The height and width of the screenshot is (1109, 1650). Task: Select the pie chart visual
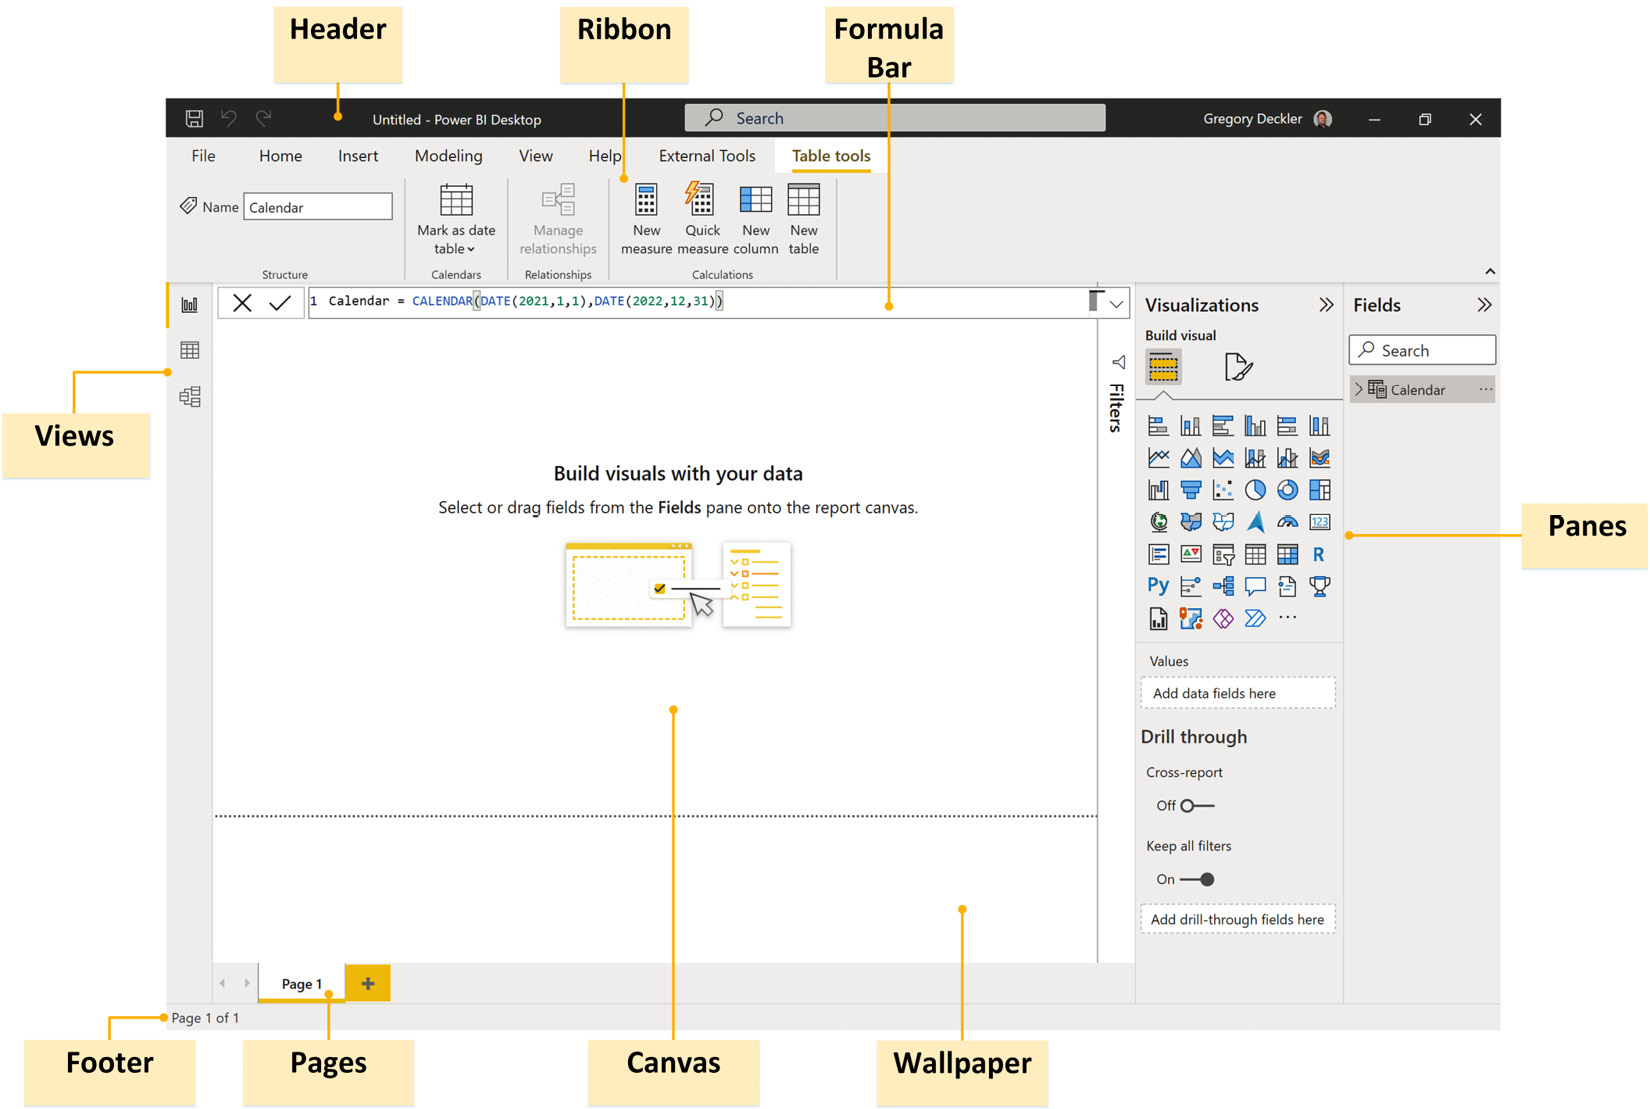(x=1255, y=490)
